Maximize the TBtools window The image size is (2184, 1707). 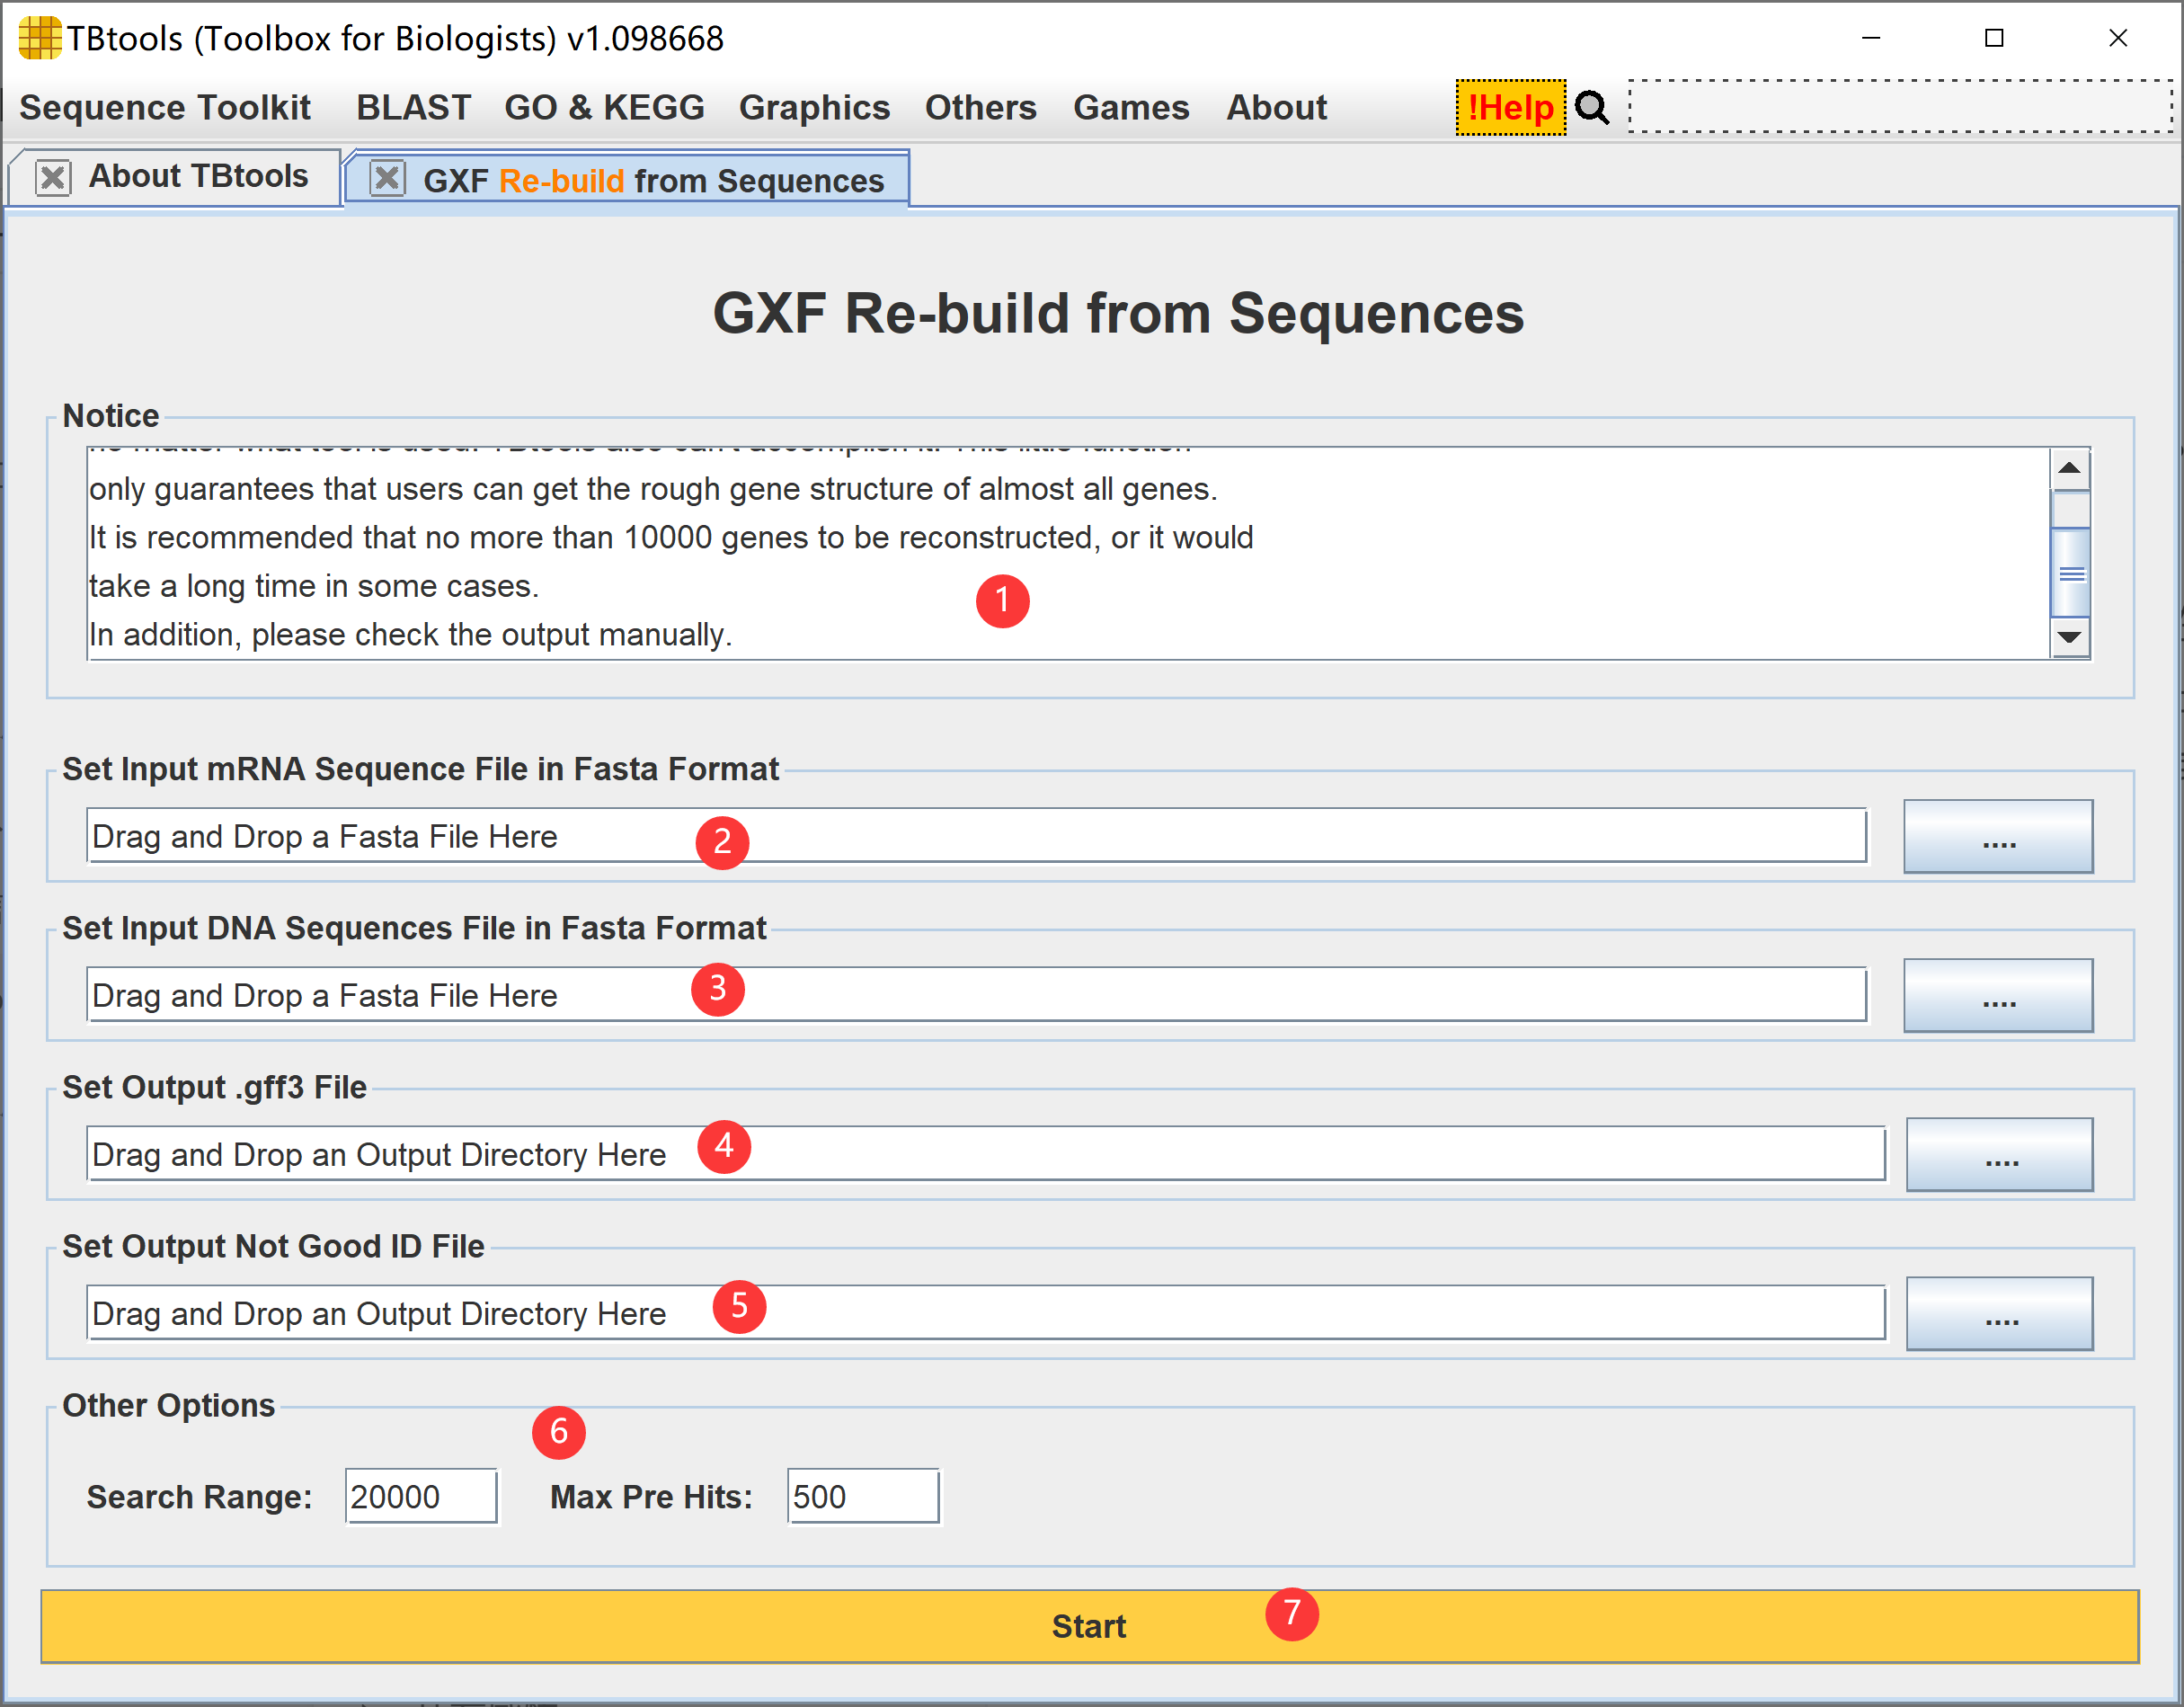pos(1994,38)
